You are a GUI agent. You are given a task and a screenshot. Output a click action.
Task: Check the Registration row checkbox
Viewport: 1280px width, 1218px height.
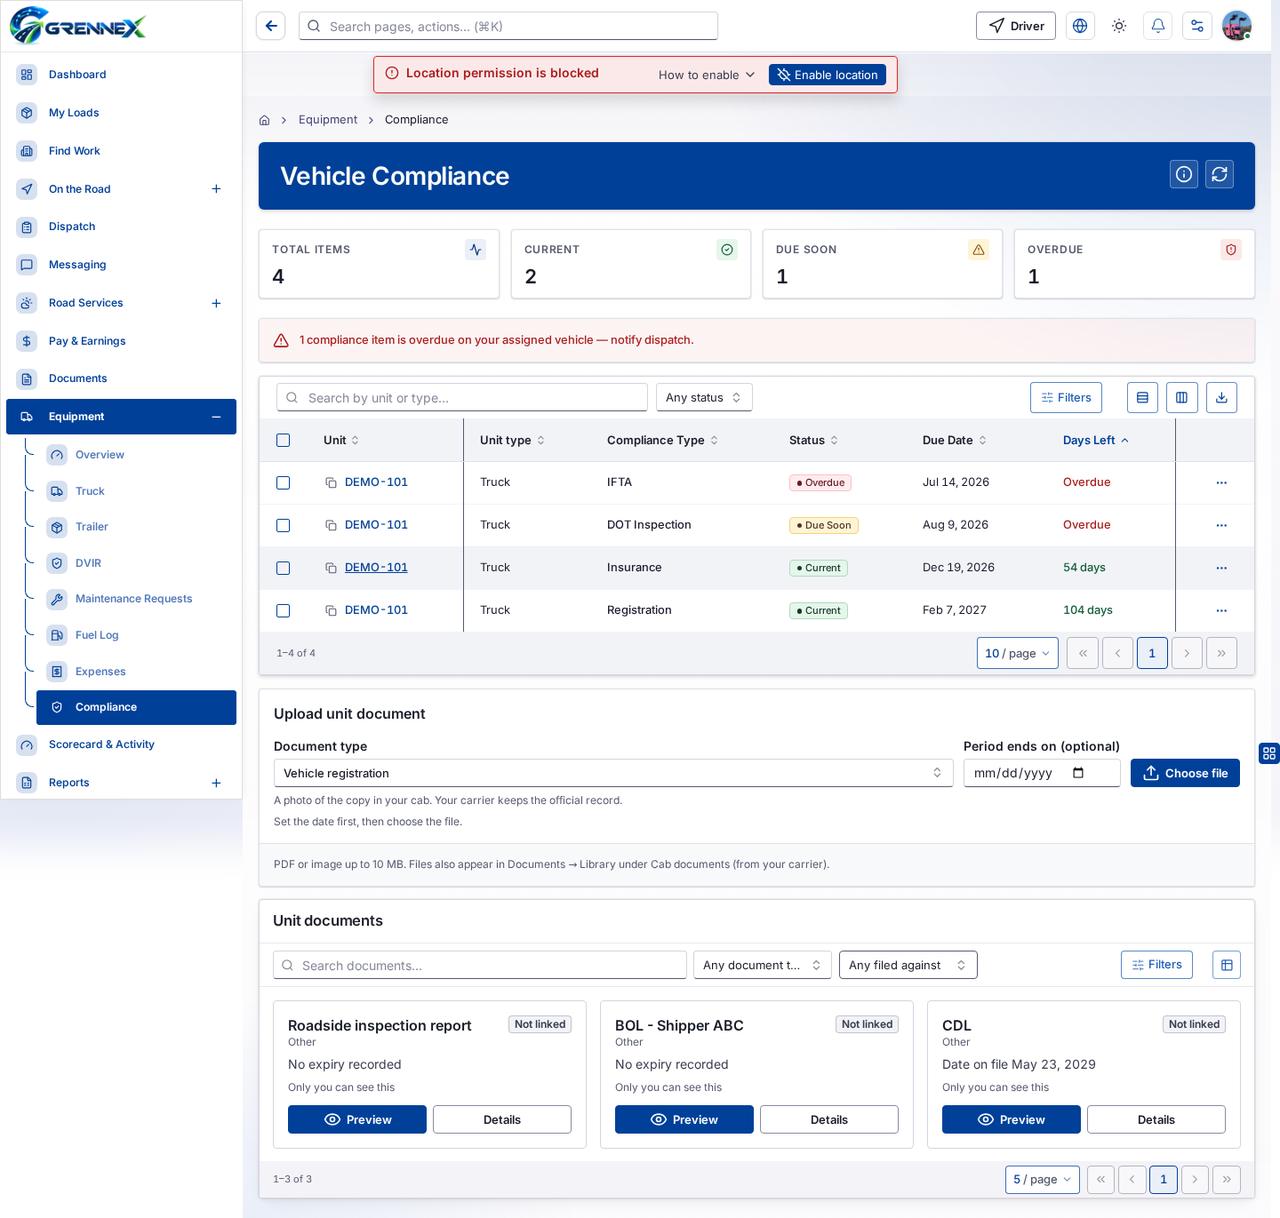click(283, 610)
